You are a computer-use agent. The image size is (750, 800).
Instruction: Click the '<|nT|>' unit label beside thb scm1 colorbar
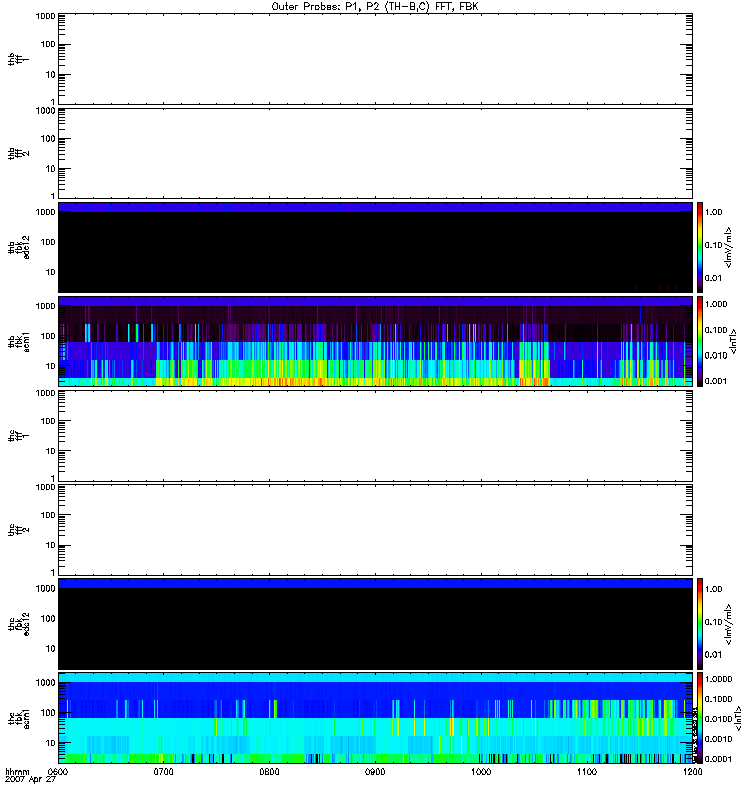(734, 341)
